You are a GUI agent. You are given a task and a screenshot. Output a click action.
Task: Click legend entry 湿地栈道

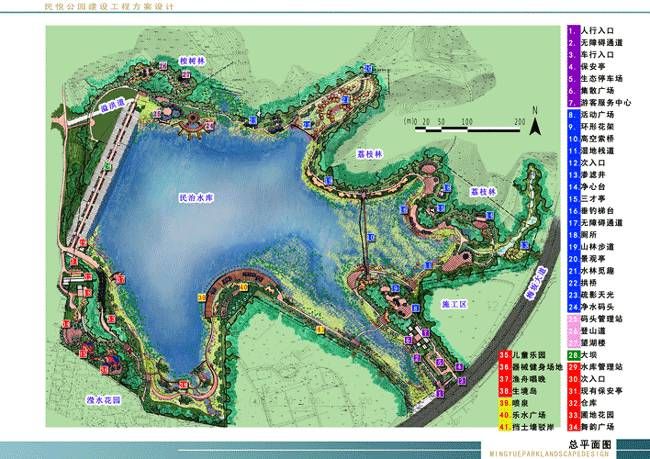click(x=592, y=151)
